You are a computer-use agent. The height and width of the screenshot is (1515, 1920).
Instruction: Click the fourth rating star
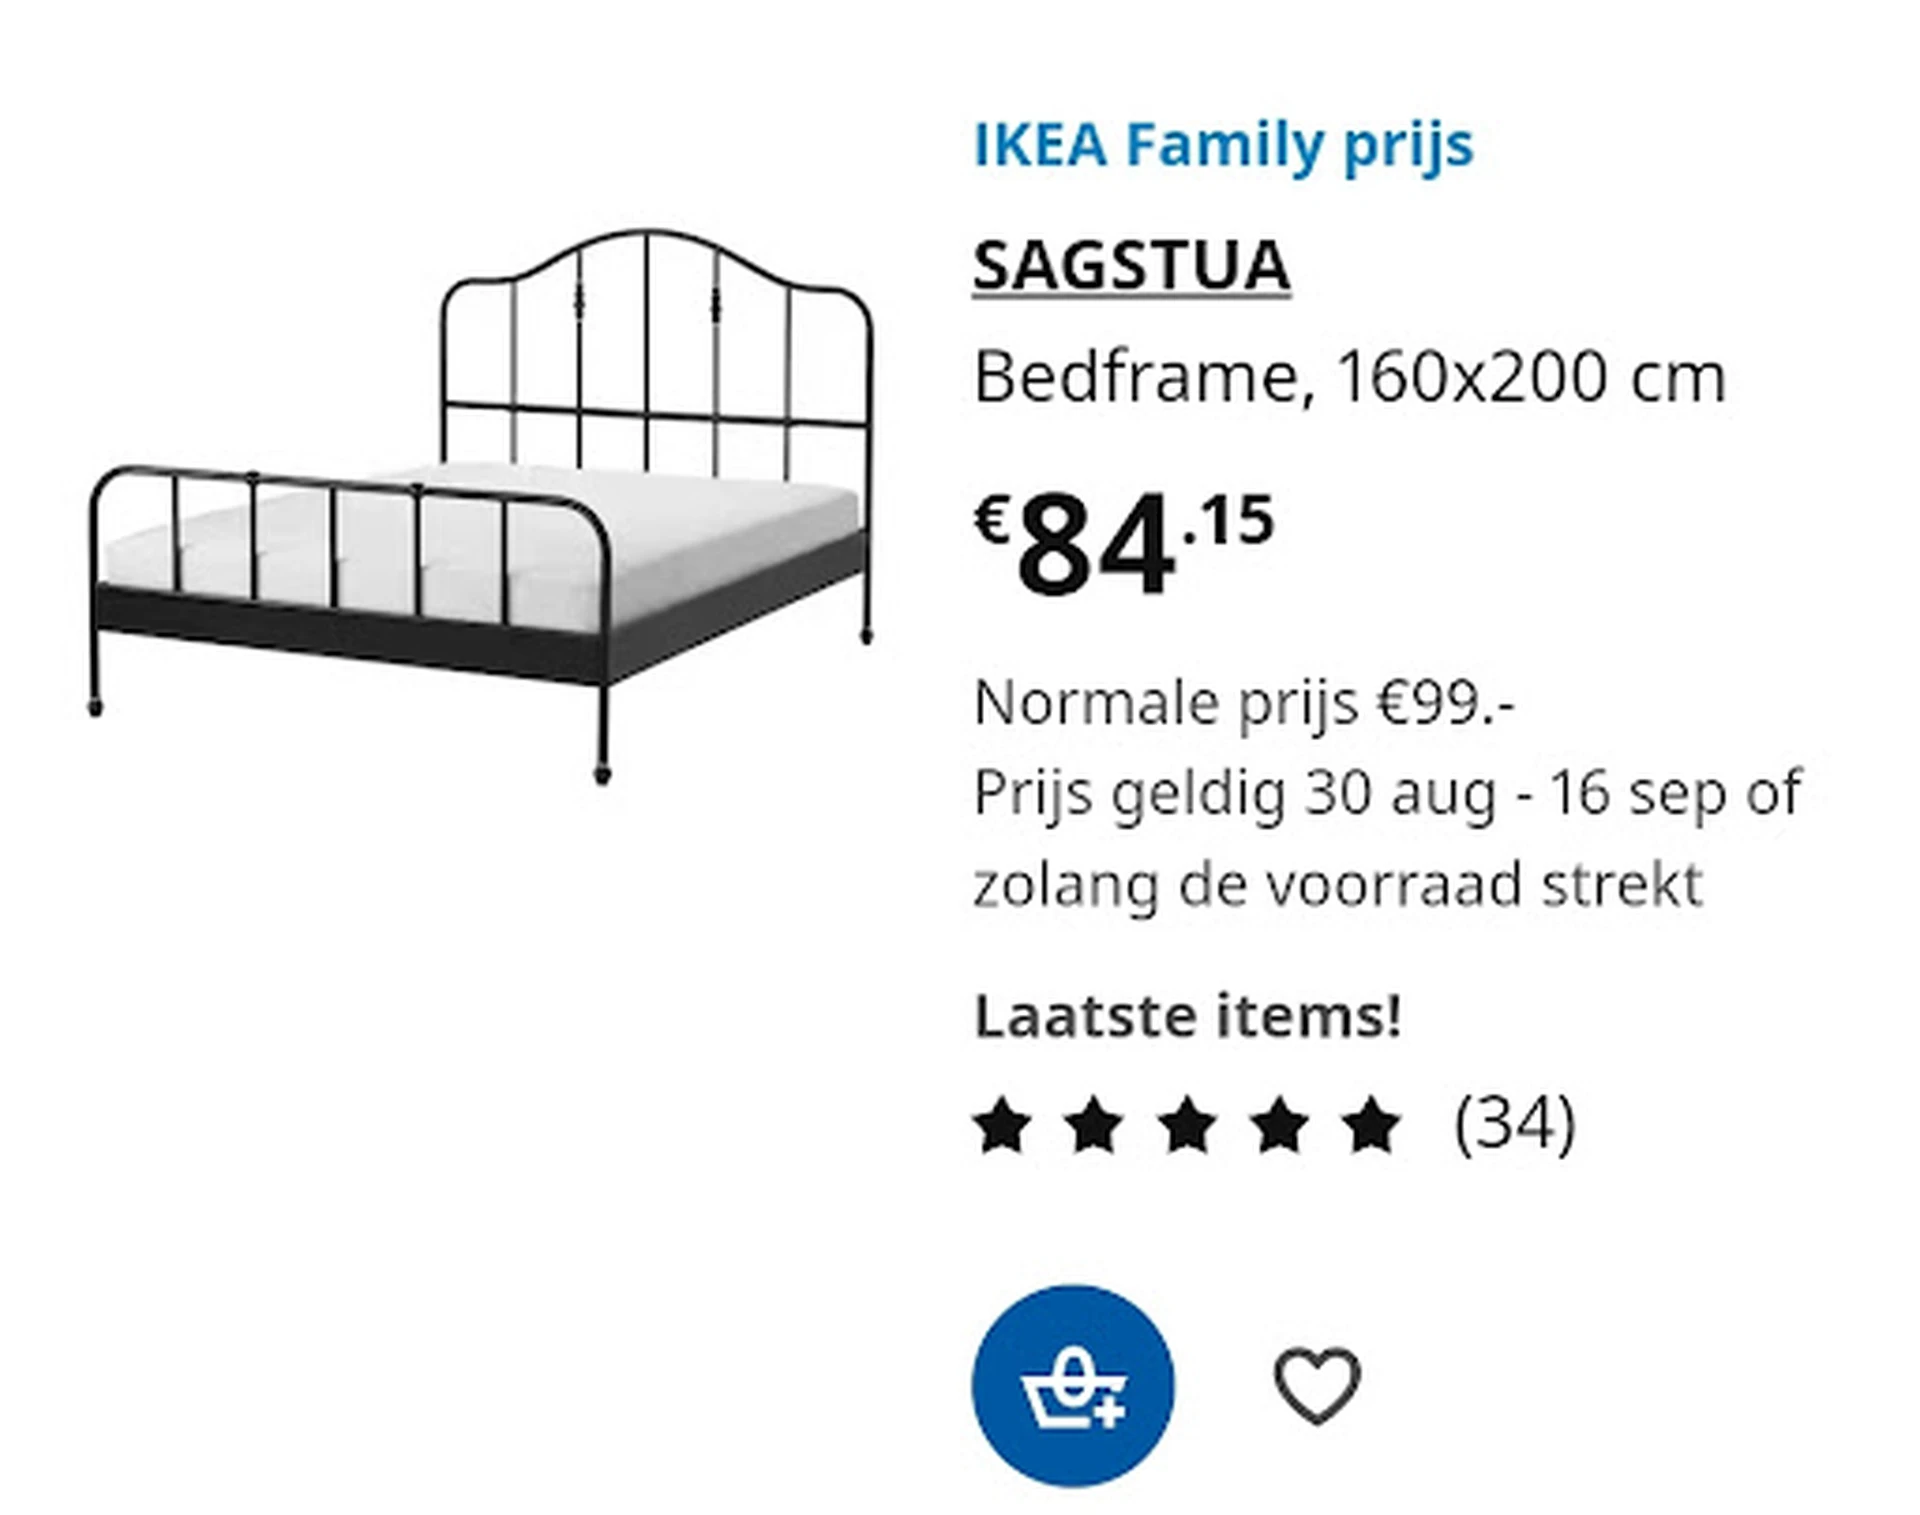(x=1279, y=1125)
